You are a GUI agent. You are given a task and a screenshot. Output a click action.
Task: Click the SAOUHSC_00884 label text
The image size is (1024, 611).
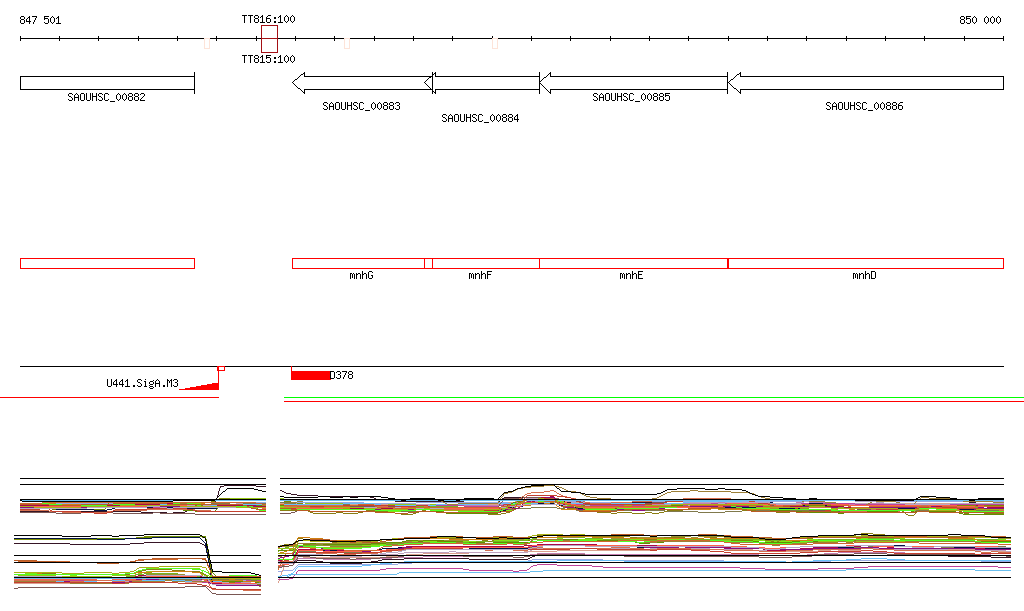(x=480, y=118)
